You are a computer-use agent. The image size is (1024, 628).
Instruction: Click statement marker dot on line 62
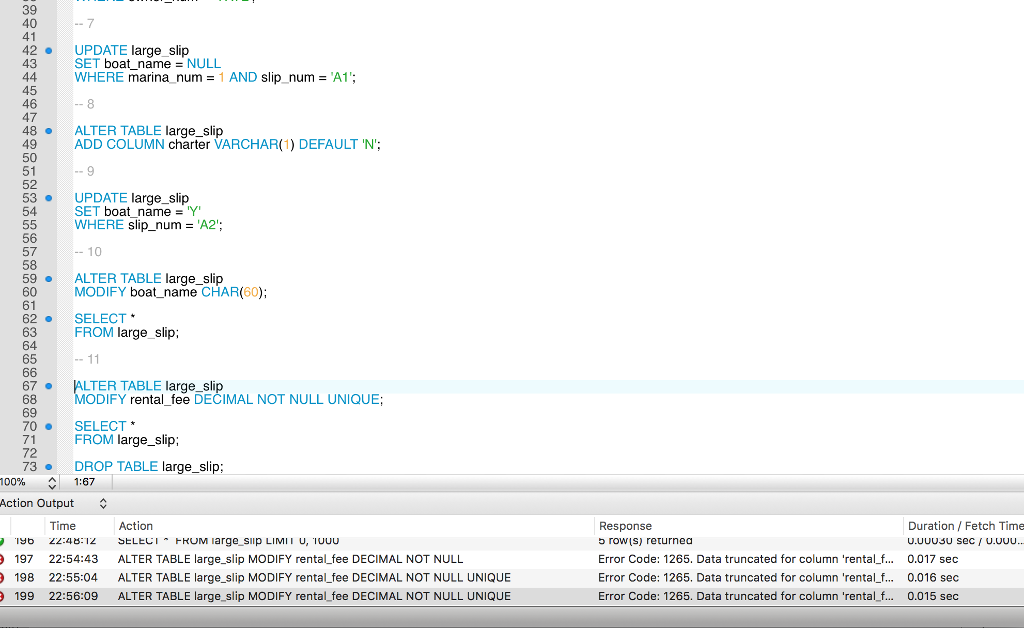pos(48,319)
